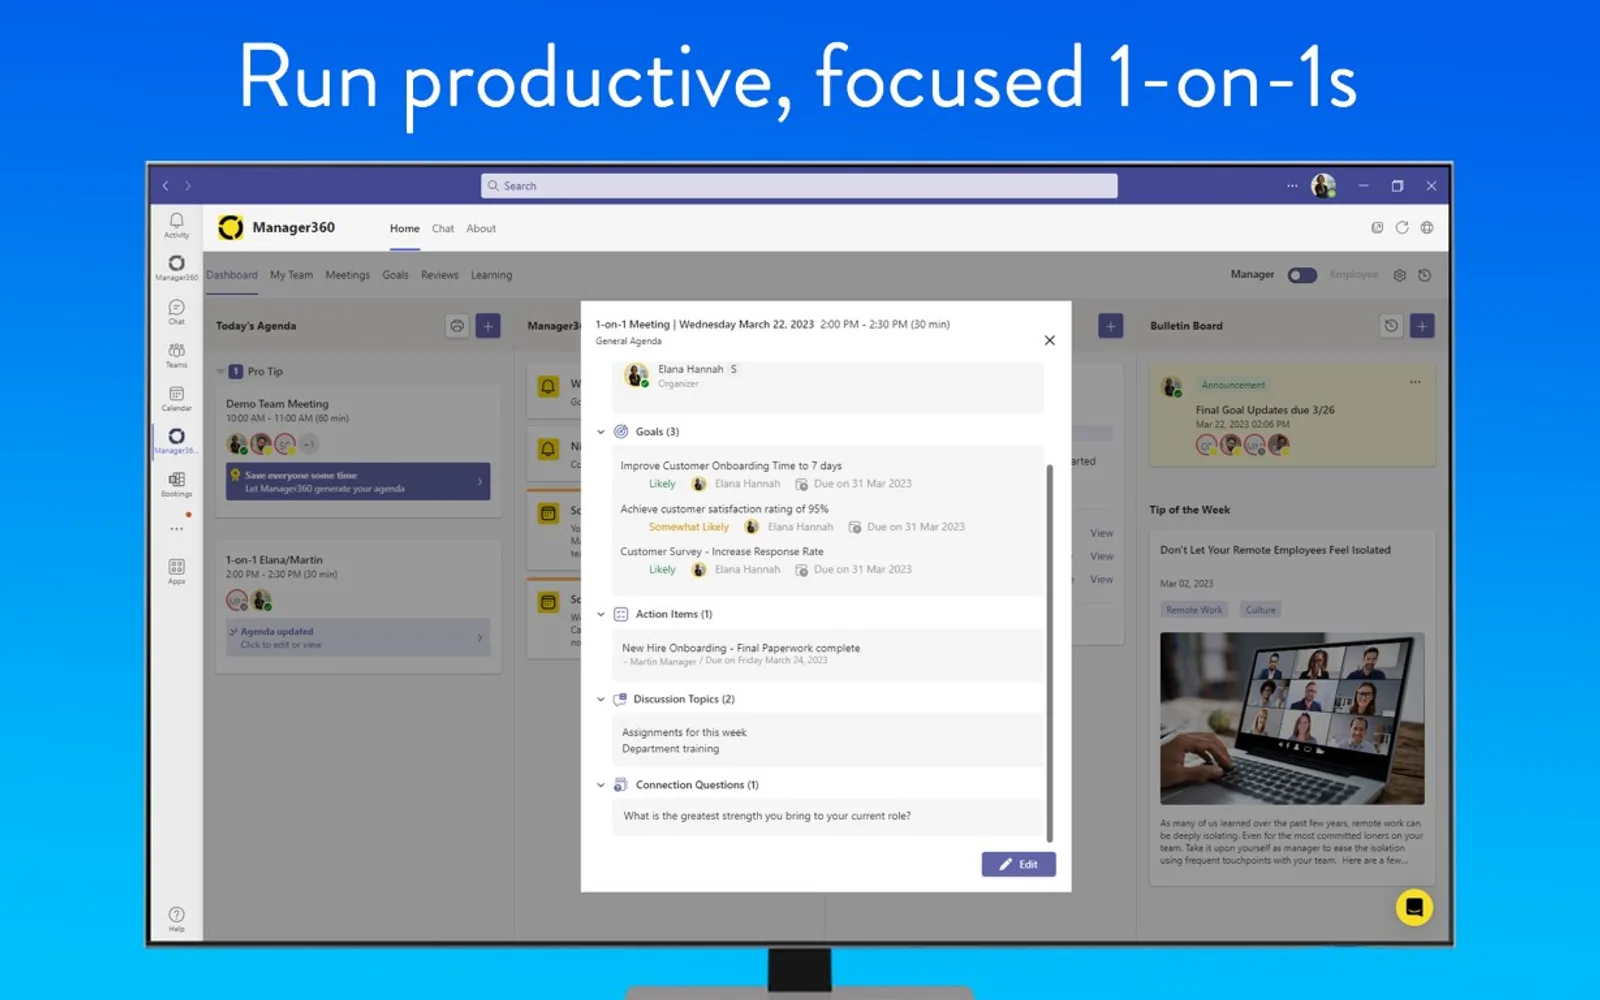Click the history clock icon beside the gear
Viewport: 1600px width, 1000px height.
pyautogui.click(x=1425, y=275)
